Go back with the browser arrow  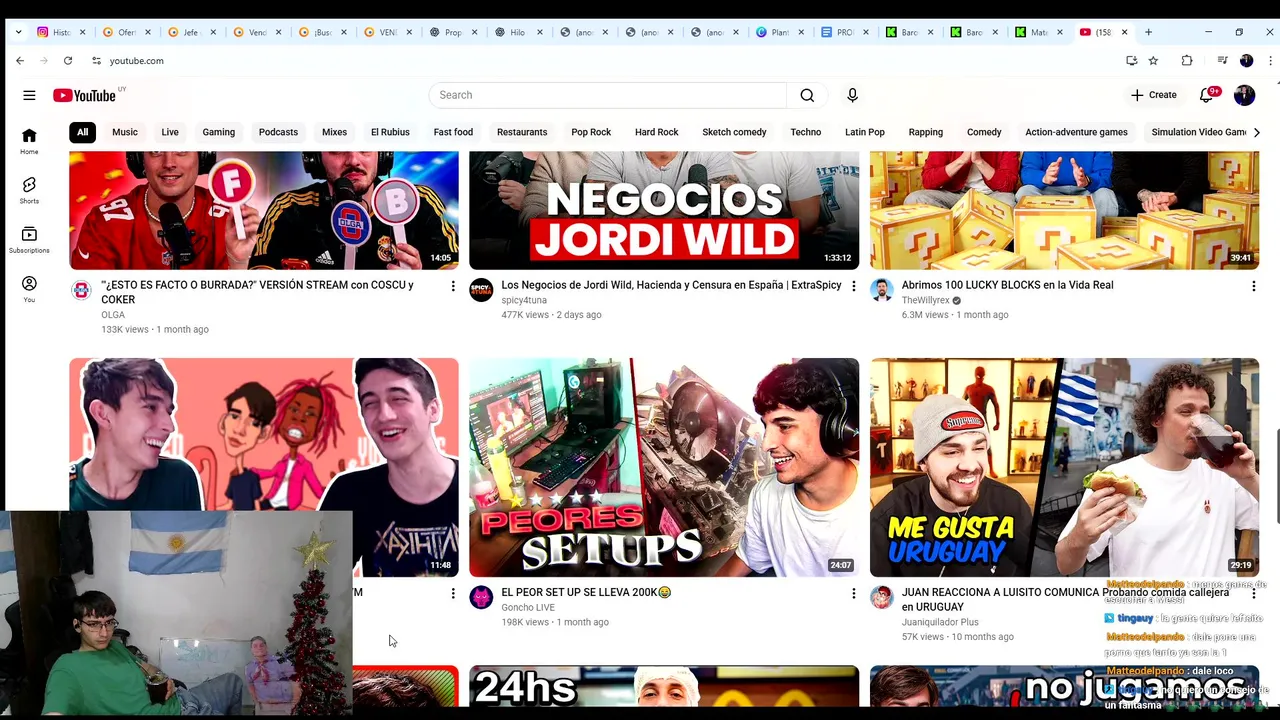[x=20, y=61]
